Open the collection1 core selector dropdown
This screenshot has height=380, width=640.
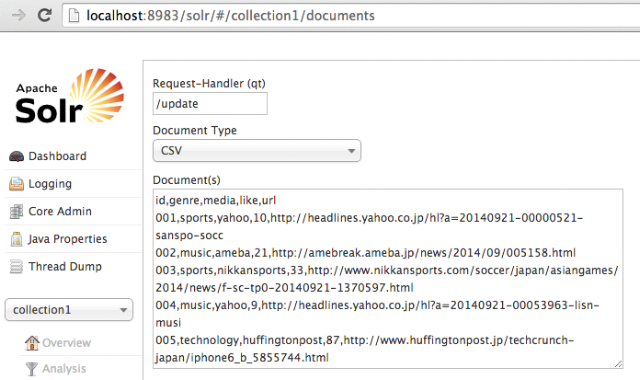pos(69,310)
